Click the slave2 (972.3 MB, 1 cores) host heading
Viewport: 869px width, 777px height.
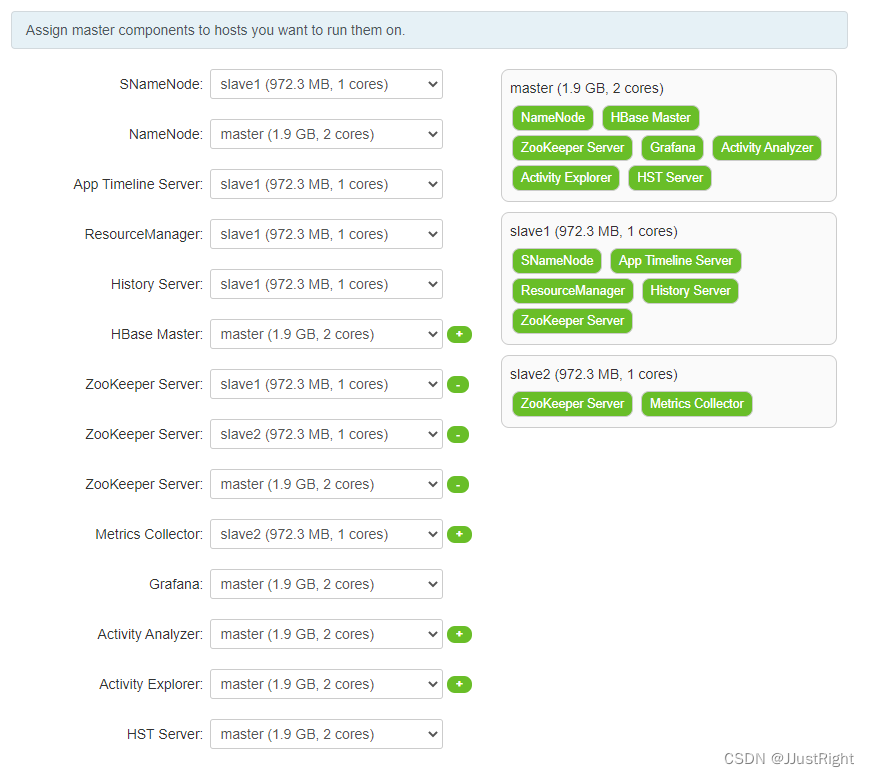(594, 374)
